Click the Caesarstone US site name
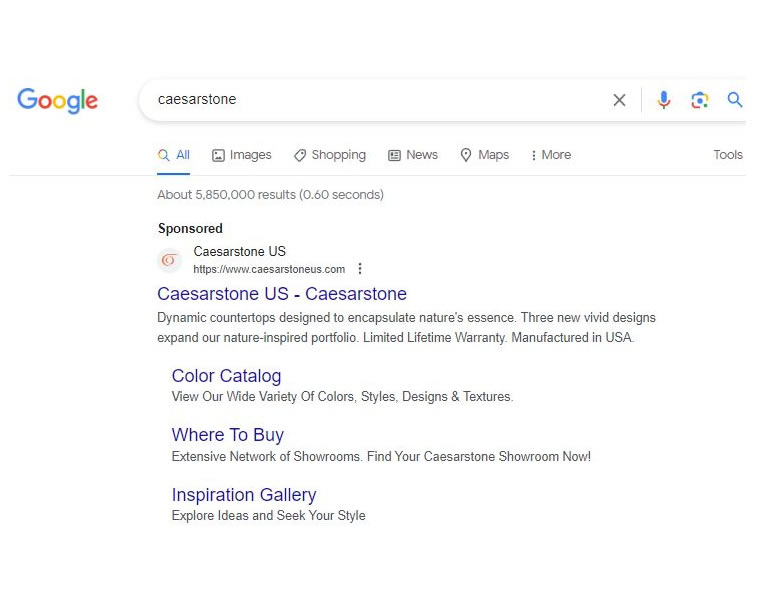The width and height of the screenshot is (775, 600). [x=239, y=252]
